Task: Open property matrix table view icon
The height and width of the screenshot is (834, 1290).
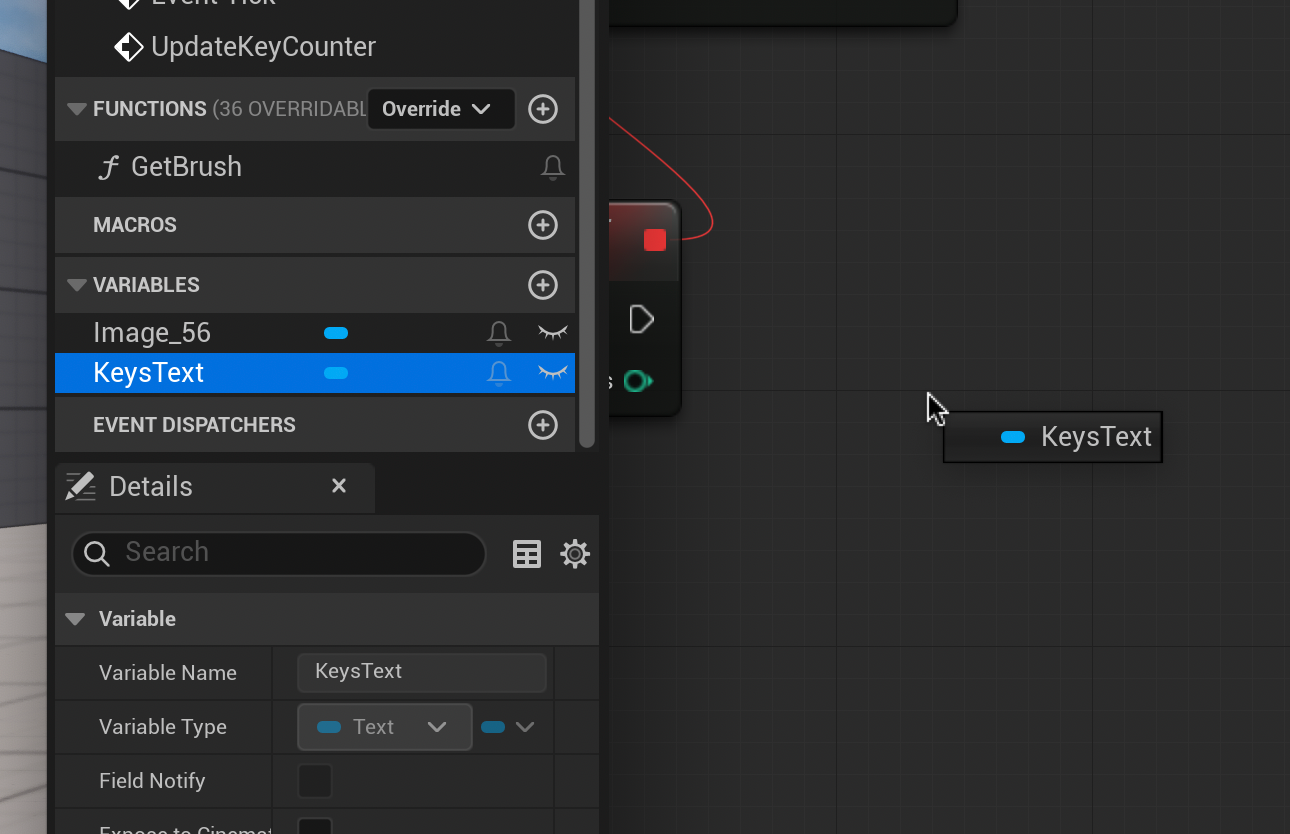Action: click(x=527, y=554)
